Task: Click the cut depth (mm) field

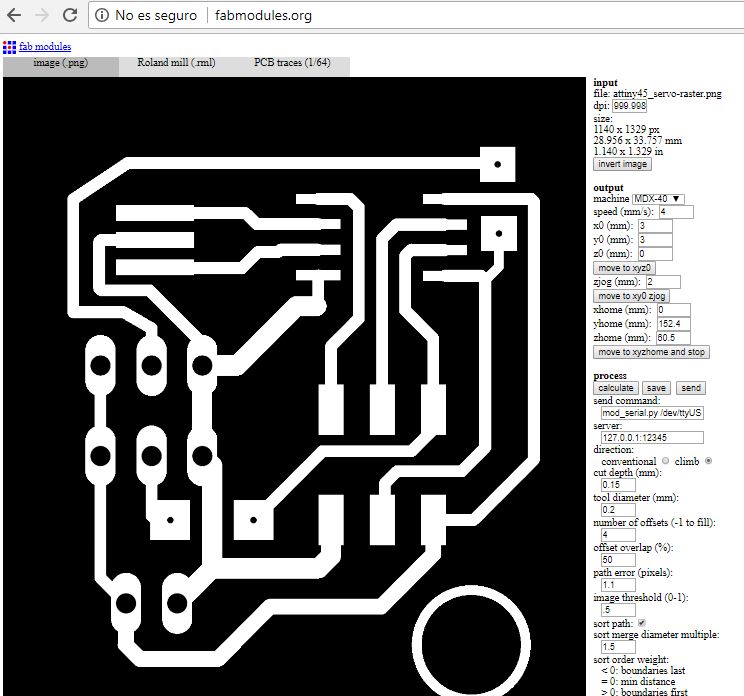Action: pos(618,485)
